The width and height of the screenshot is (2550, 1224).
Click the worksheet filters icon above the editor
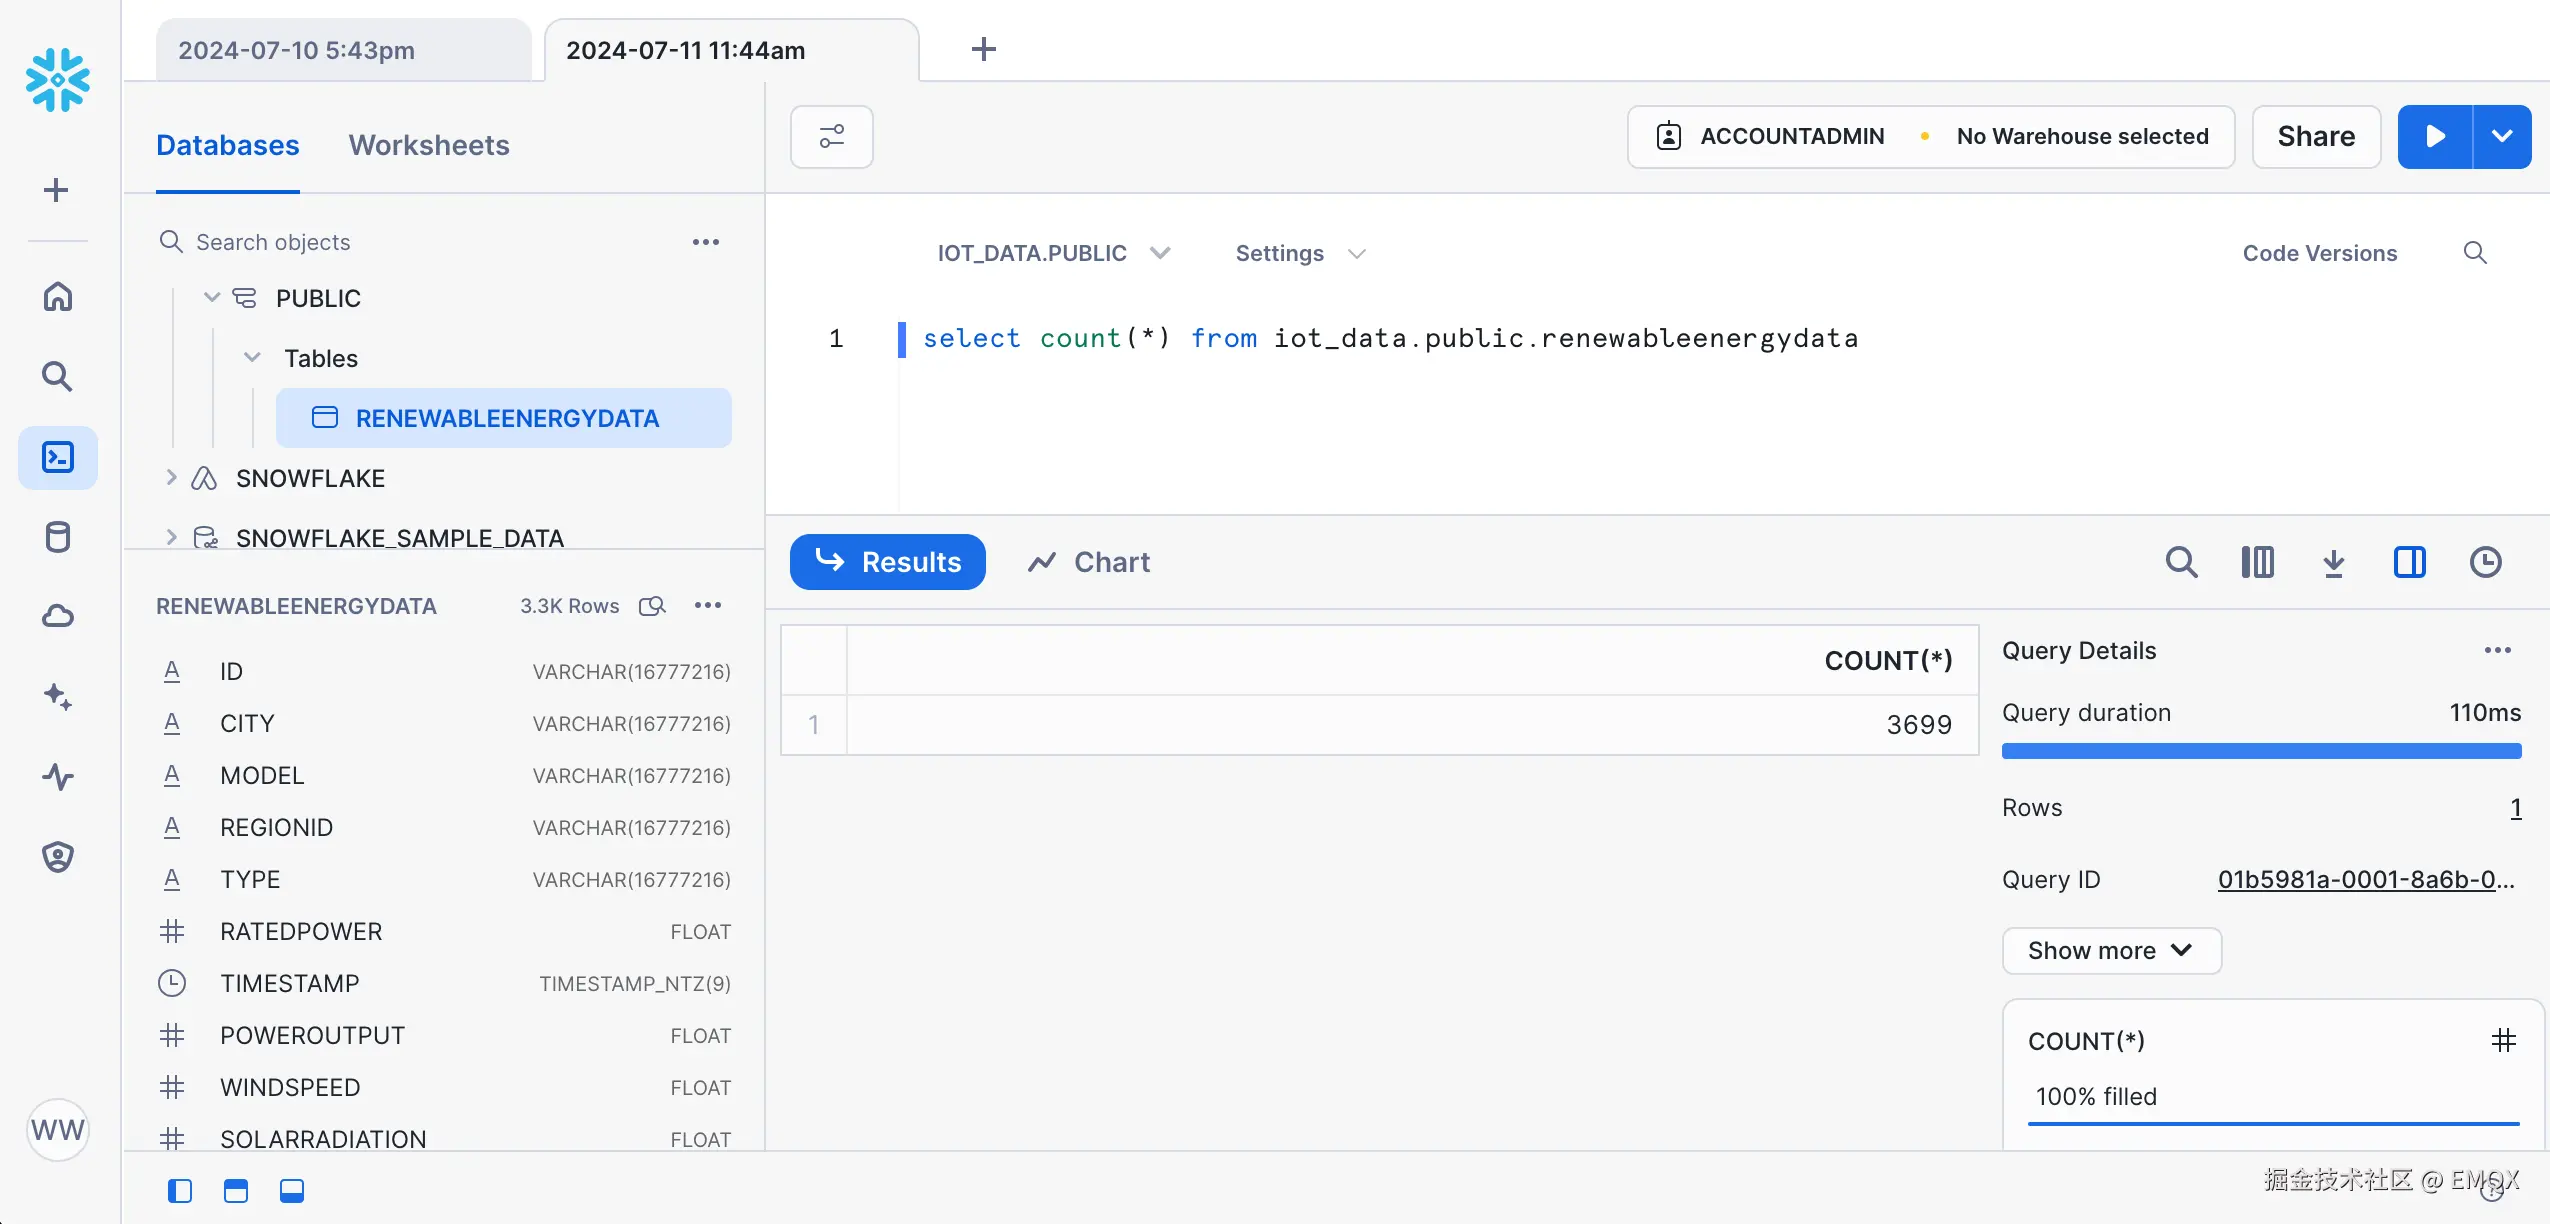[831, 136]
